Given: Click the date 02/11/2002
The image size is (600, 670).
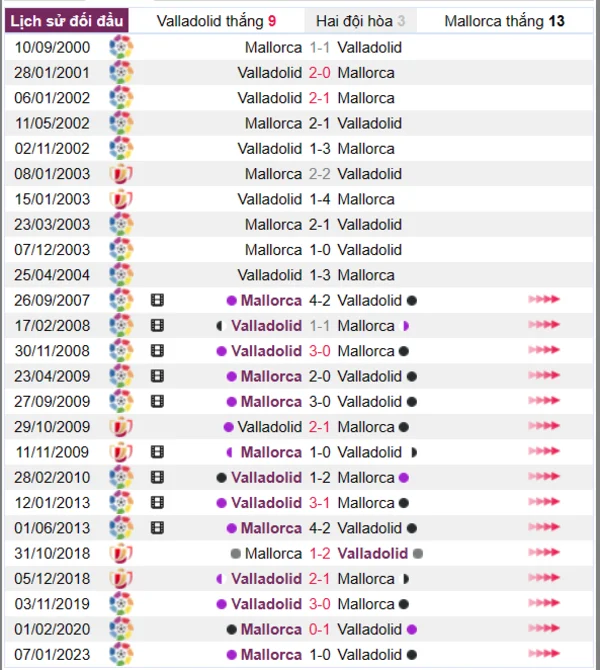Looking at the screenshot, I should (x=52, y=149).
